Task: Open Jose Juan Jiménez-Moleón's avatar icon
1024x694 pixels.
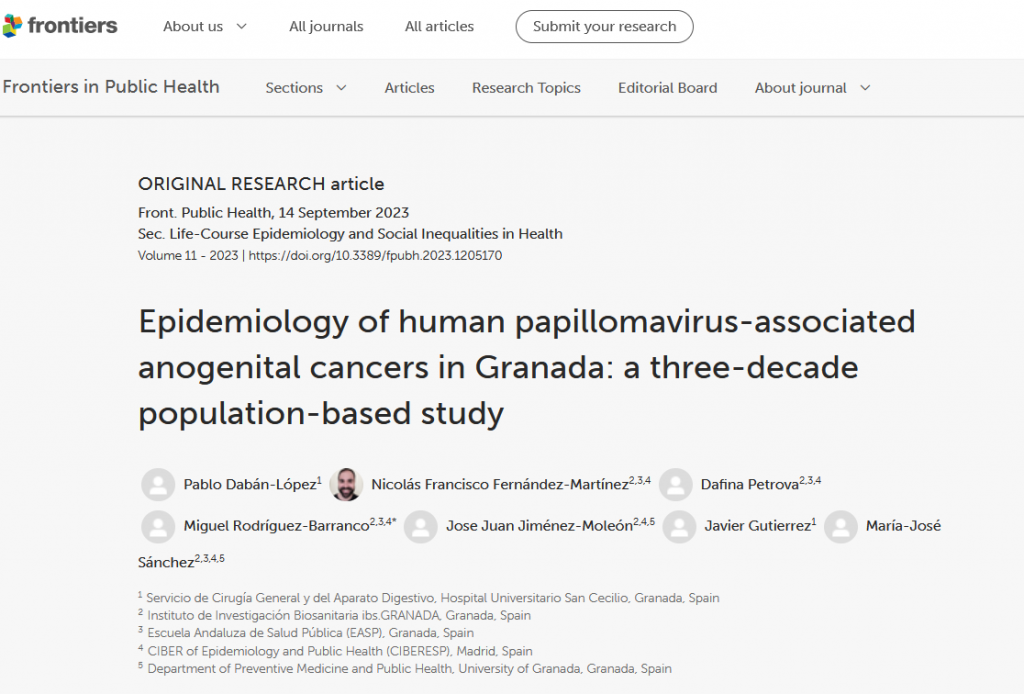Action: tap(420, 526)
